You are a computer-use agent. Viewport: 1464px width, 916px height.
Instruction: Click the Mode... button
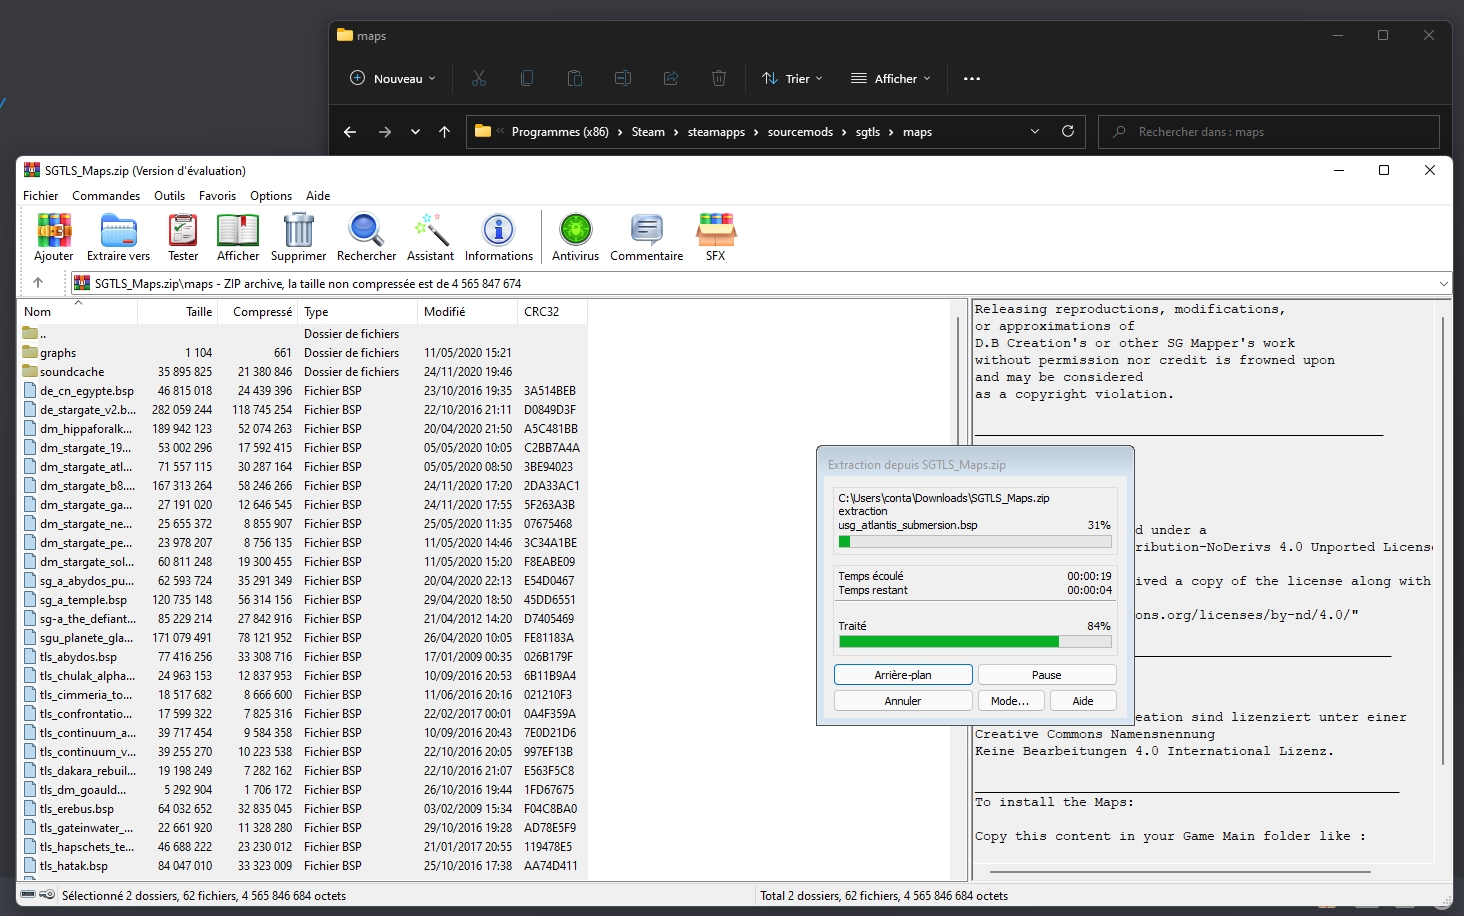[1010, 701]
